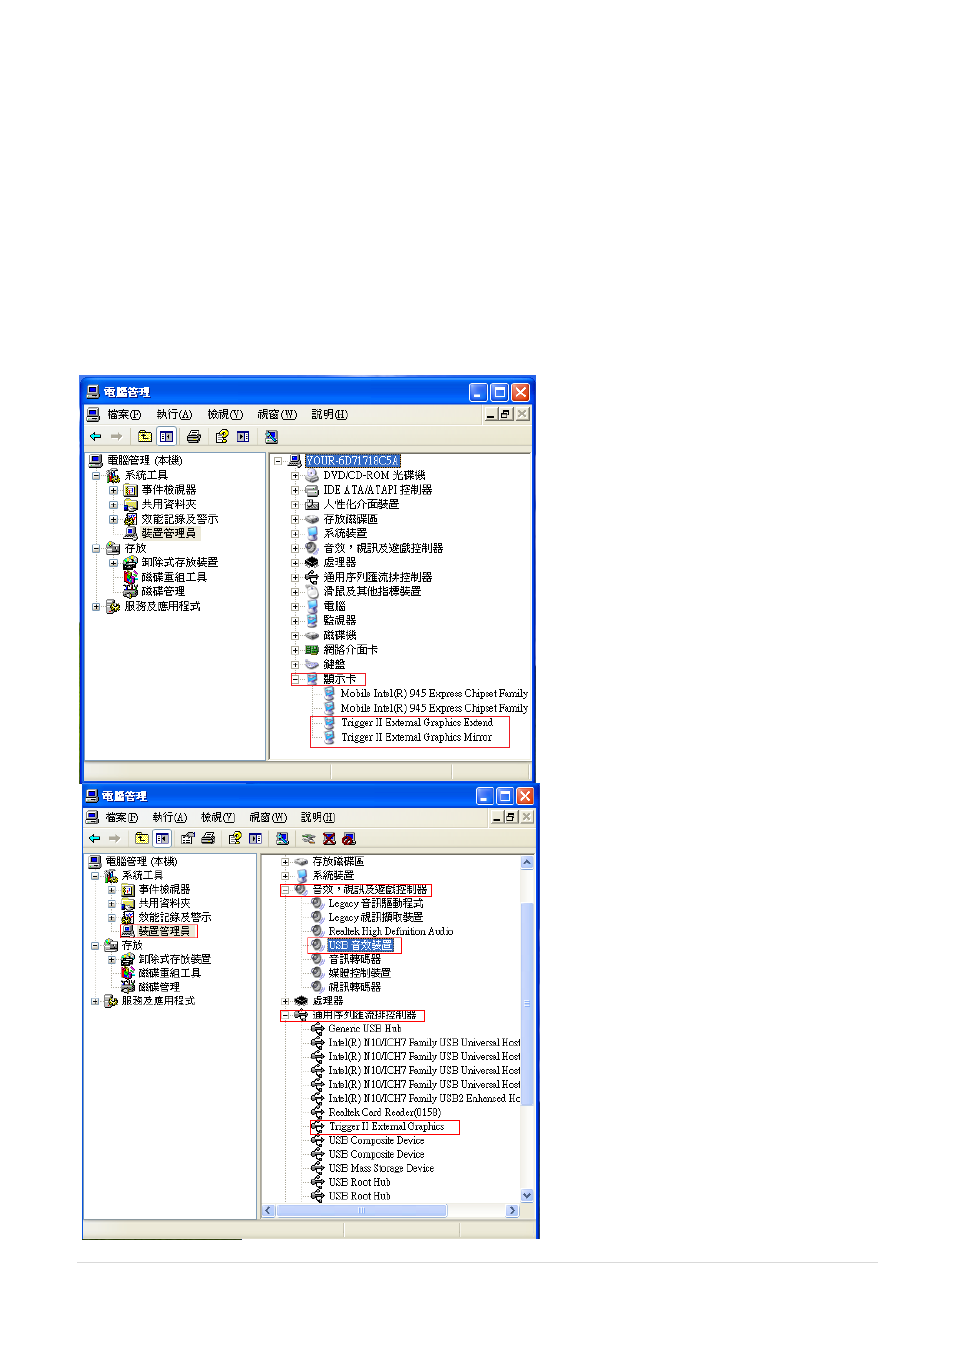Expand 處理器 node in lower window

(x=285, y=1000)
